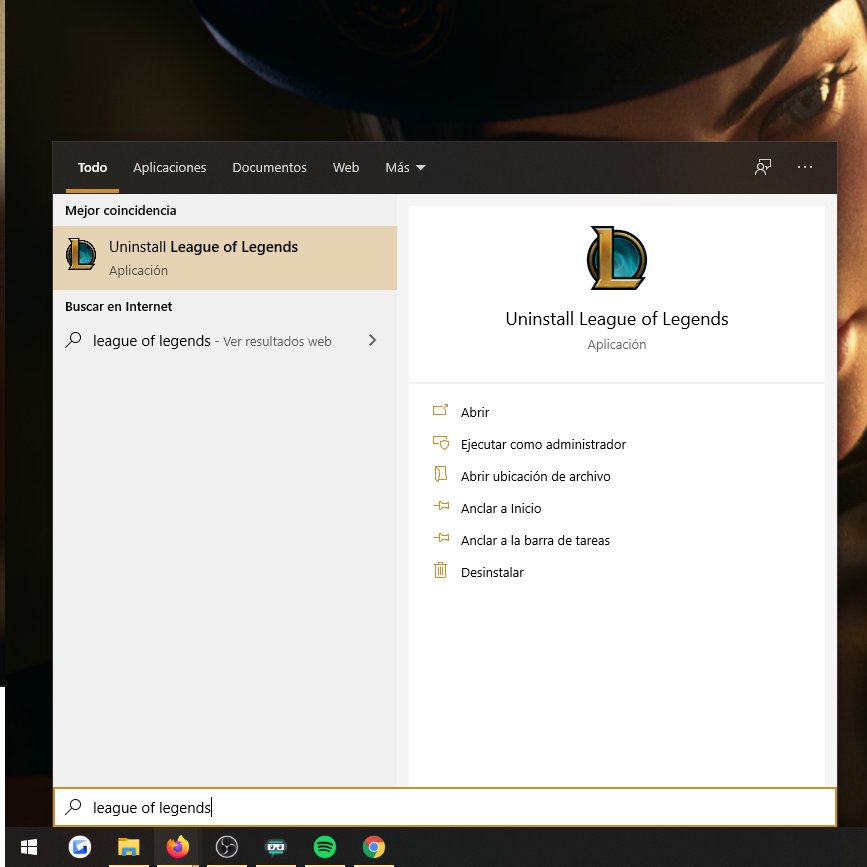Open the Streamlabs taskbar icon

pos(275,847)
